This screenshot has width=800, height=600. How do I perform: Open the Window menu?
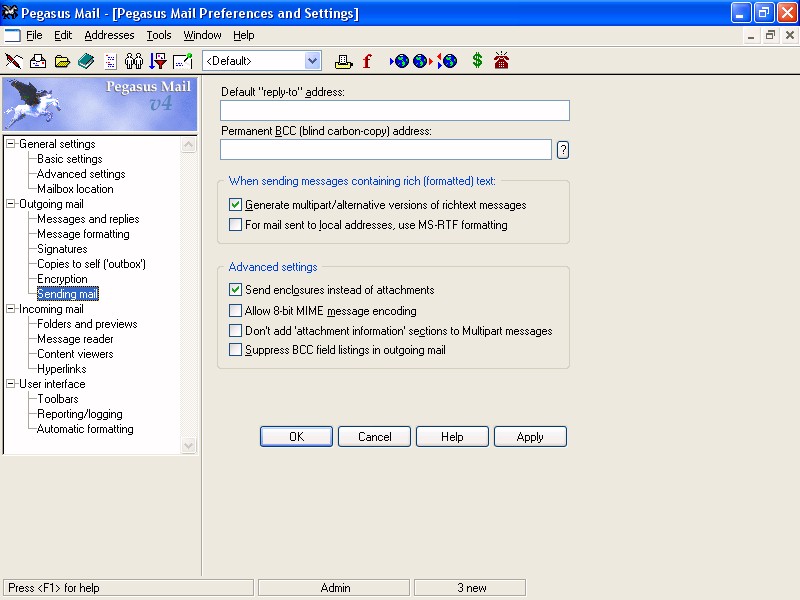click(x=202, y=35)
